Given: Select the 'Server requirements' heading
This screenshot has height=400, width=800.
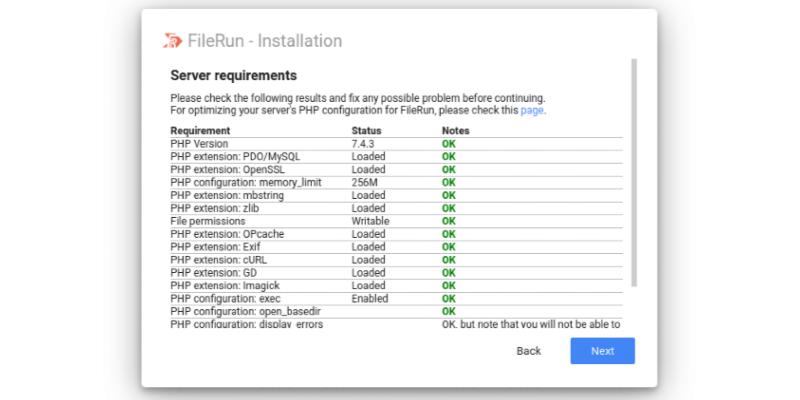Looking at the screenshot, I should click(233, 75).
